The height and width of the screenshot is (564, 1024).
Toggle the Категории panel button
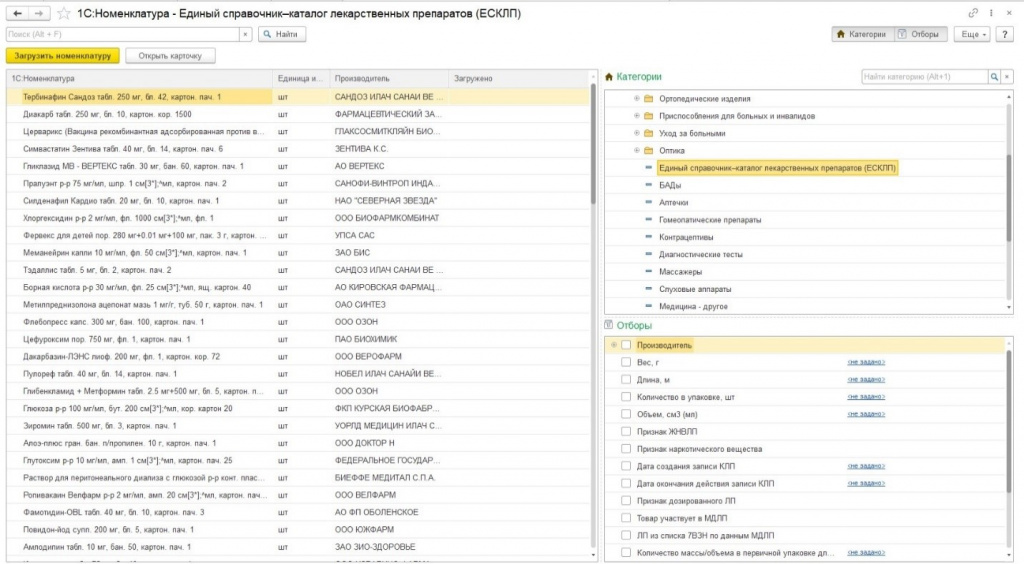coord(861,34)
